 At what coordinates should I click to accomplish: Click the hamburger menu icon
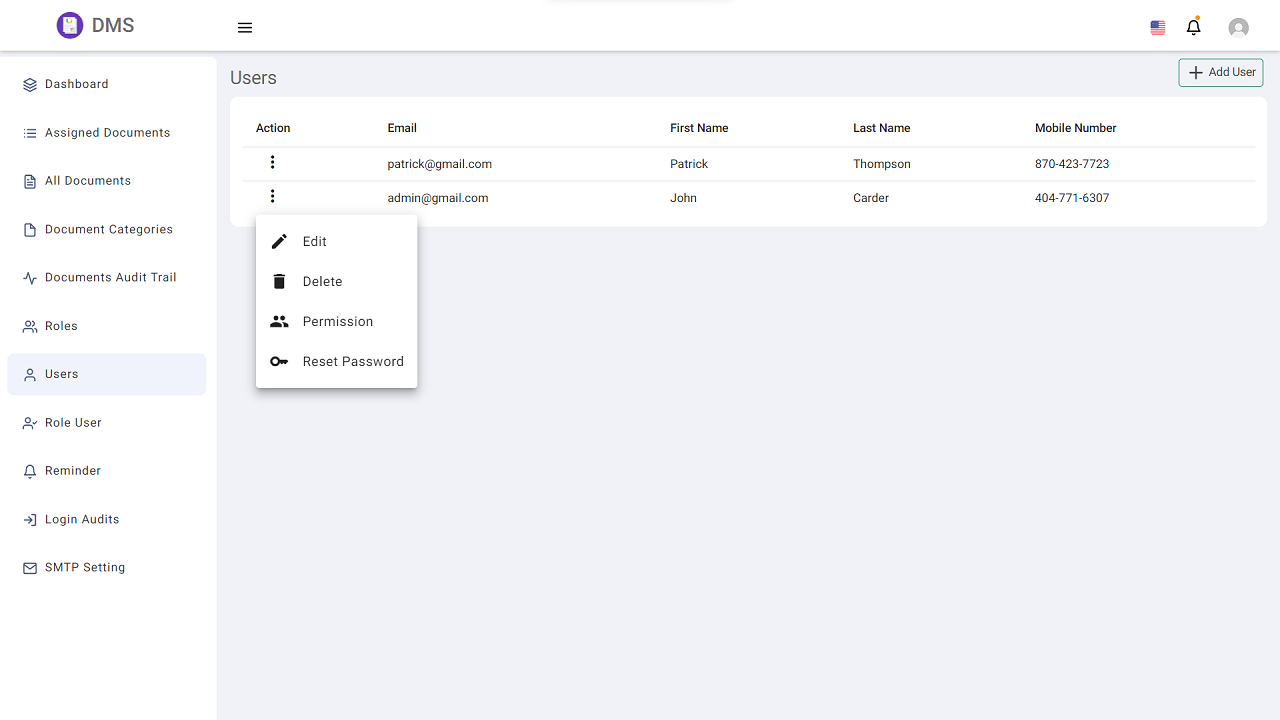(245, 28)
